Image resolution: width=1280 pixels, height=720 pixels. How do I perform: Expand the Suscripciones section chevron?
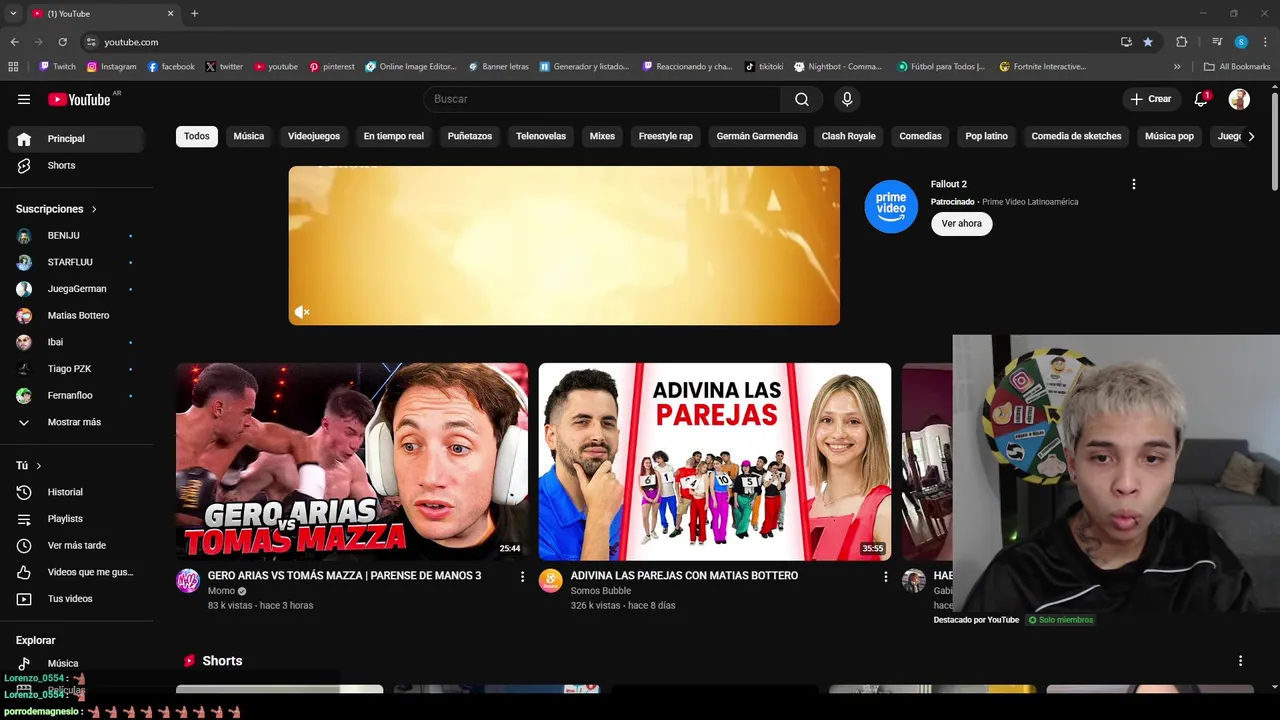94,209
